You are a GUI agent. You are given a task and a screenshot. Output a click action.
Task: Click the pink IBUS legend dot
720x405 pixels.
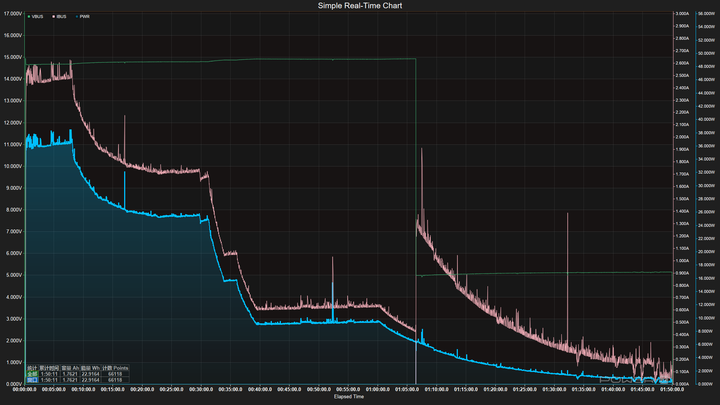click(53, 17)
